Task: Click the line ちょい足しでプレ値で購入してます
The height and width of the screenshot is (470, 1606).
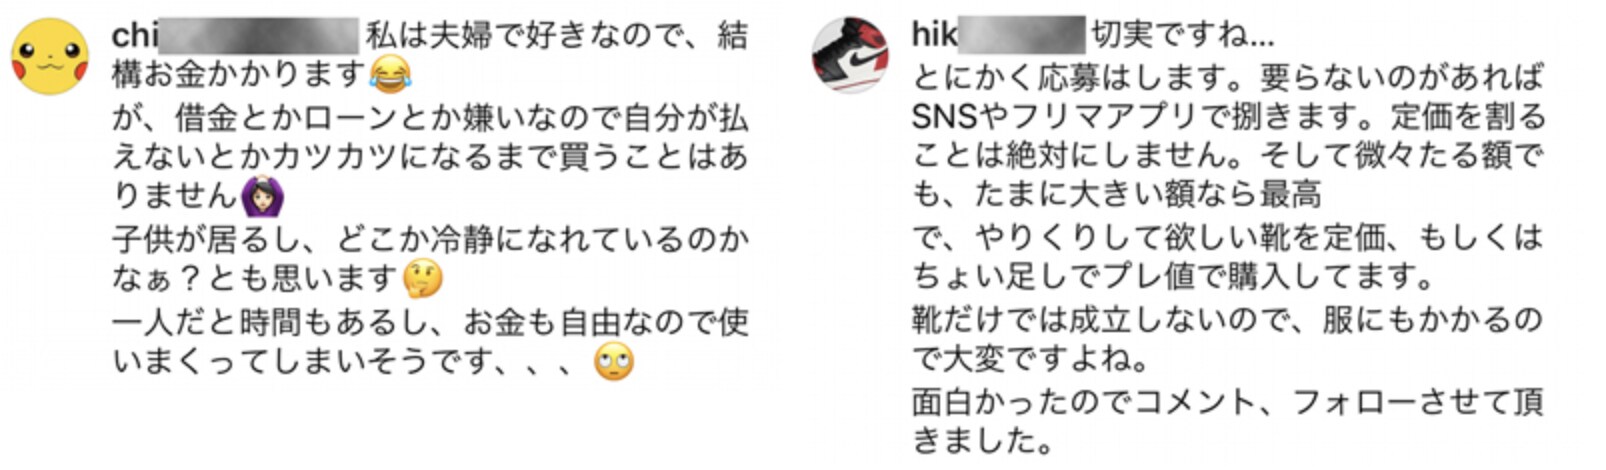Action: 1174,275
